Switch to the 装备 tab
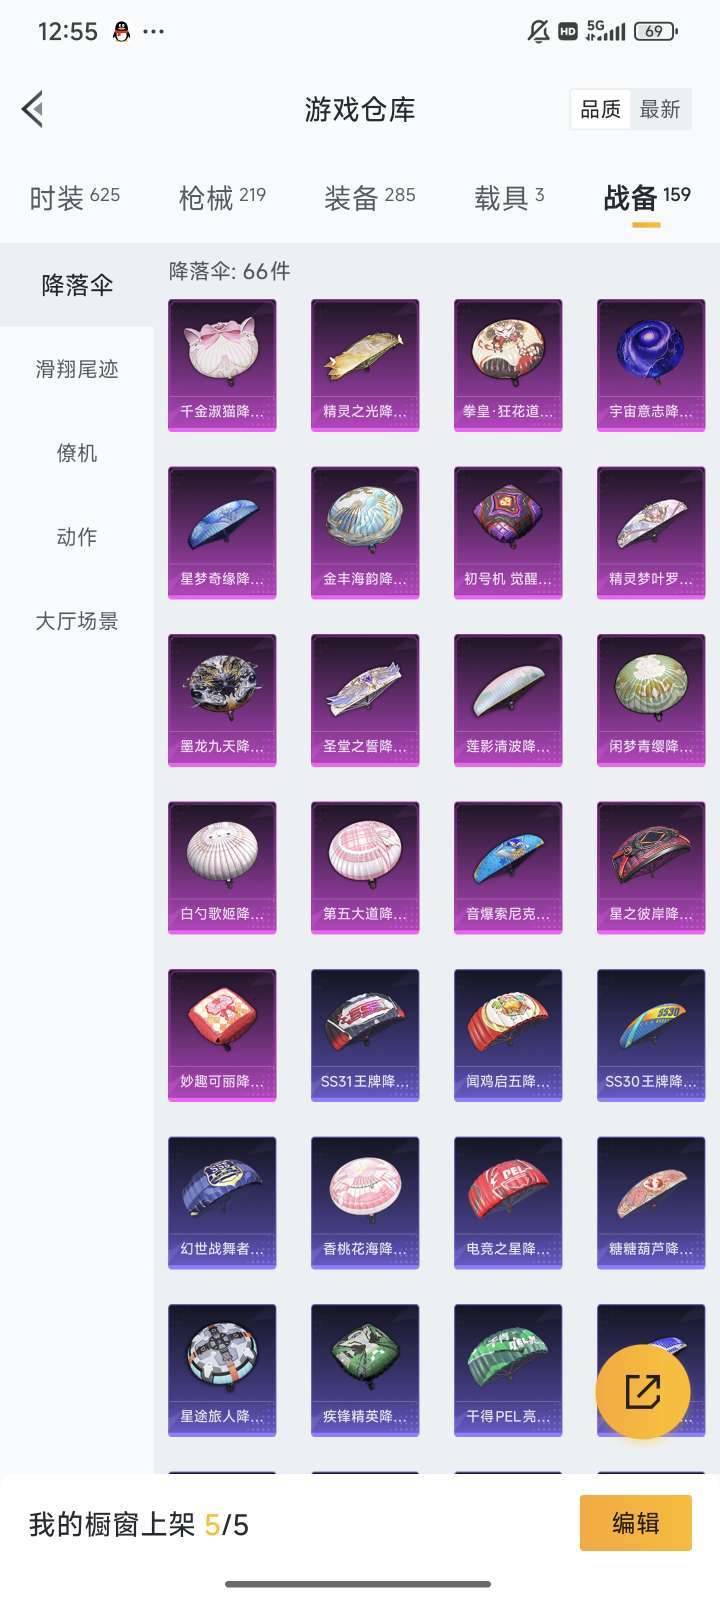This screenshot has width=720, height=1600. [x=369, y=197]
